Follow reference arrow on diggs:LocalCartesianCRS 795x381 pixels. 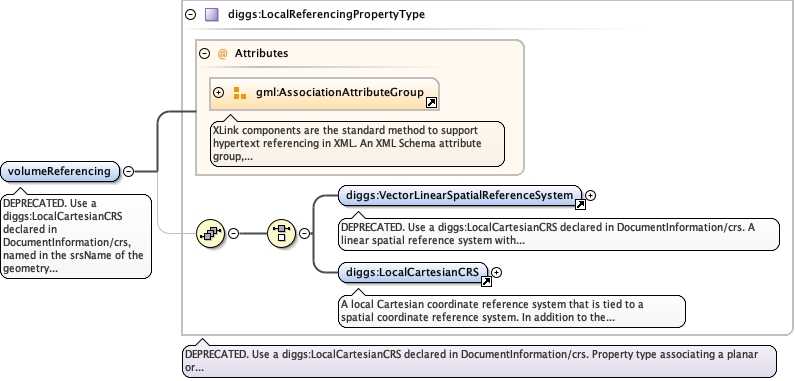486,282
